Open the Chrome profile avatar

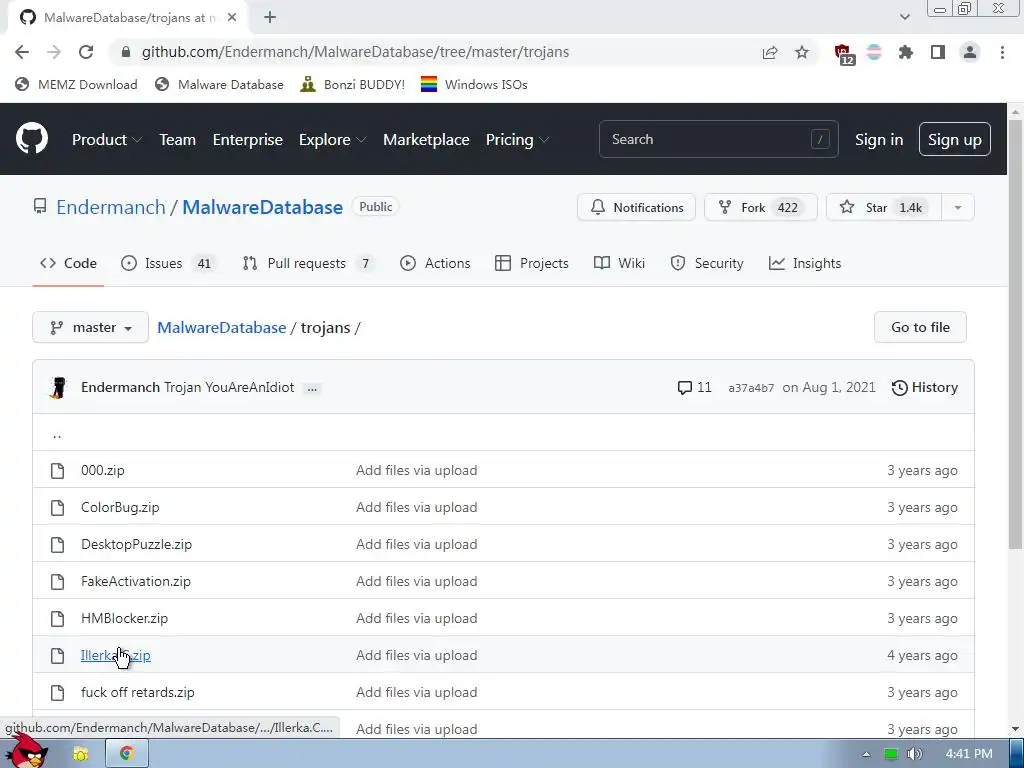pos(970,52)
